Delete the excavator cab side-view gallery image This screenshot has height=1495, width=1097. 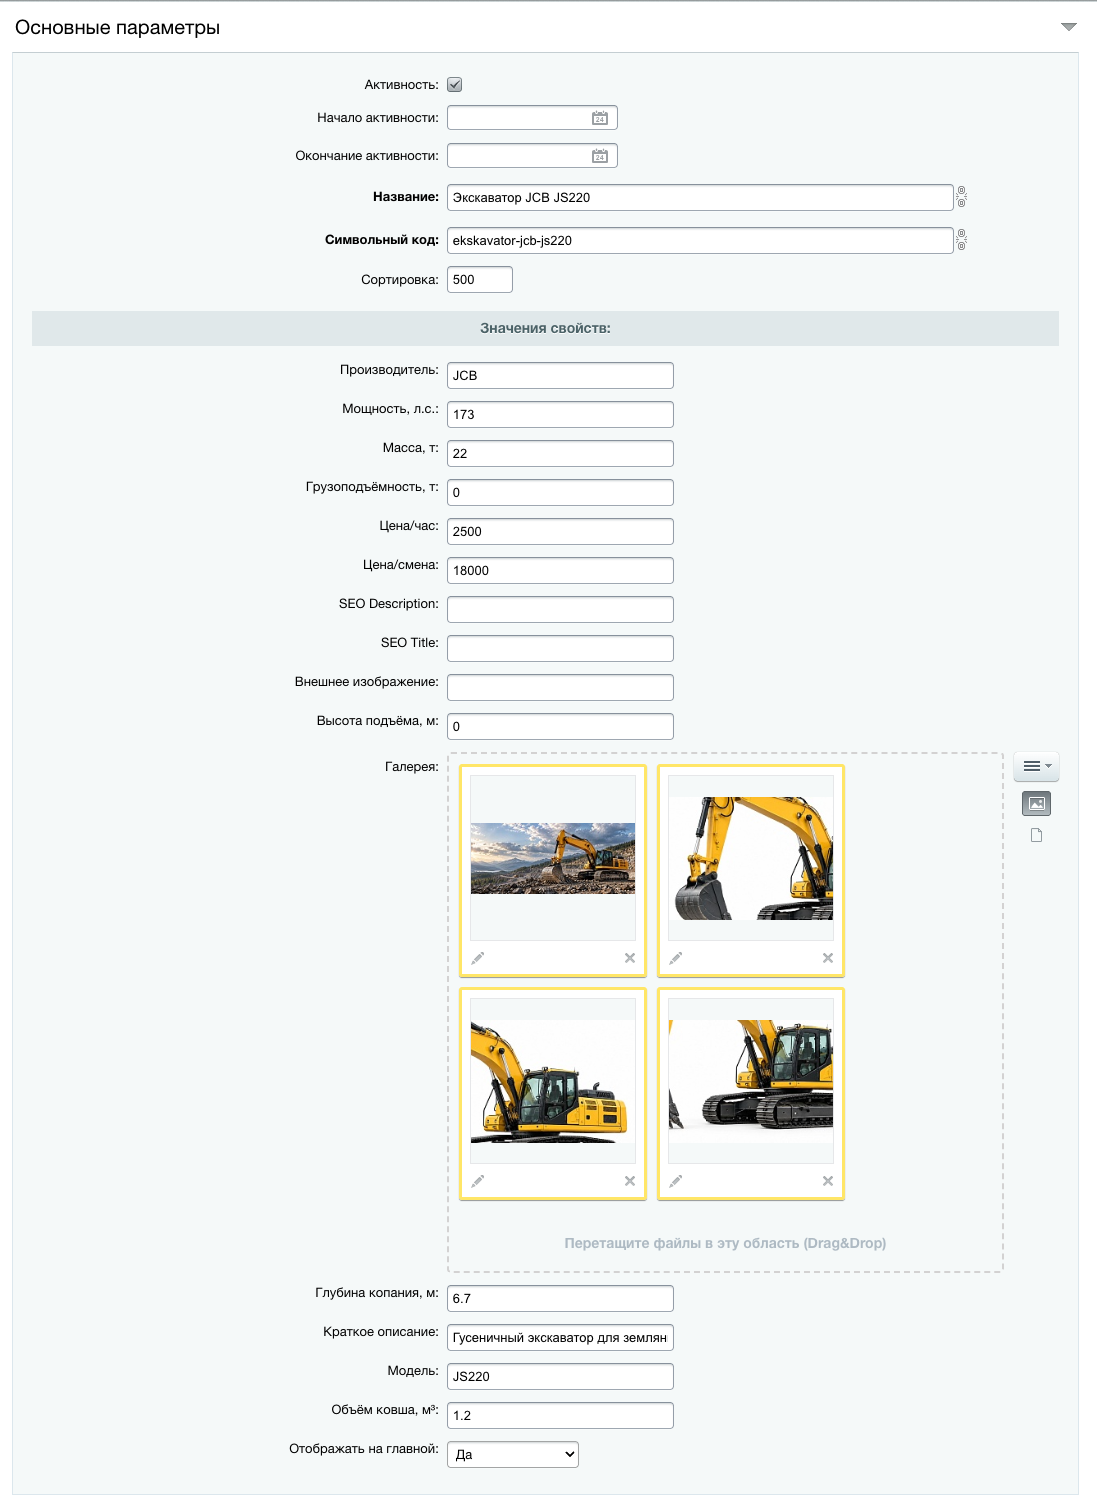pos(630,1181)
